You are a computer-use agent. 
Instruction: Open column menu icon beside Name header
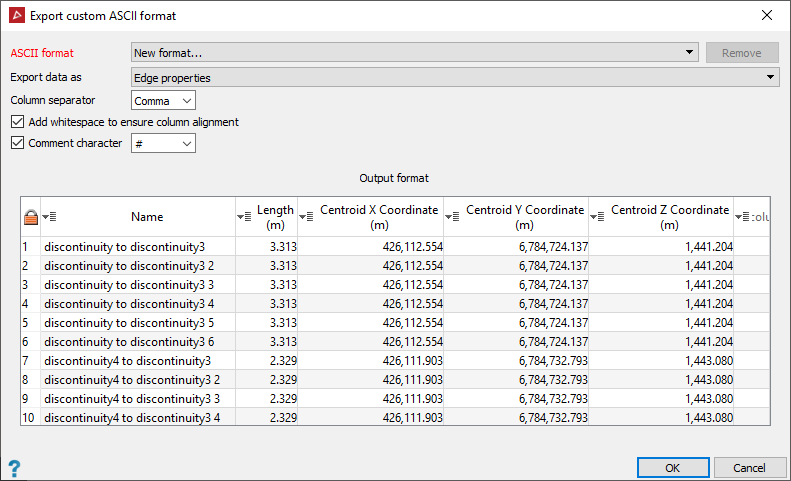(50, 217)
